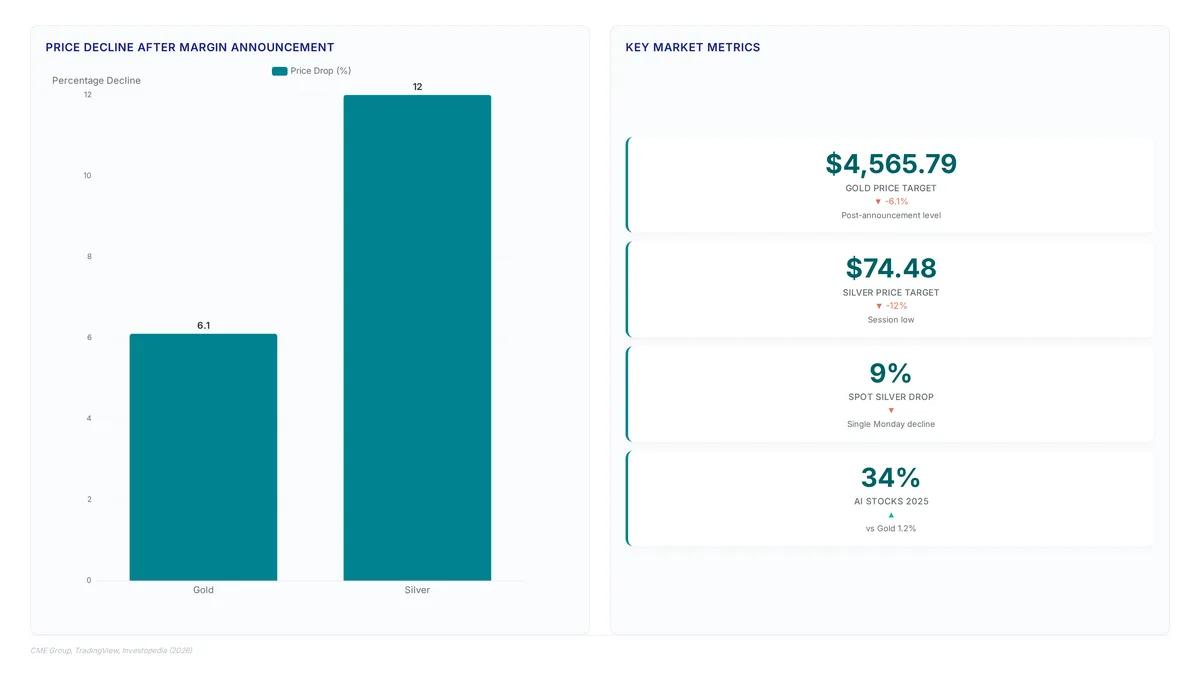Click the AI Stocks 2025 label
Screen dimensions: 1200x675
tap(891, 501)
